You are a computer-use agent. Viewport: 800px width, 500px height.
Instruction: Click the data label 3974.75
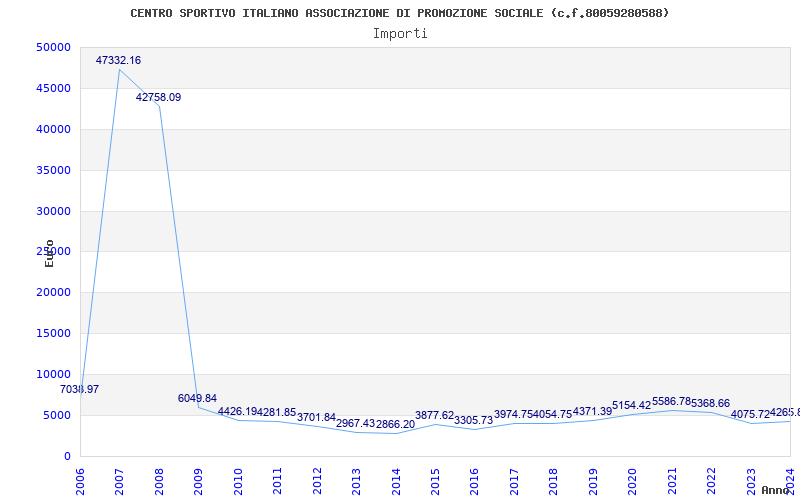514,415
